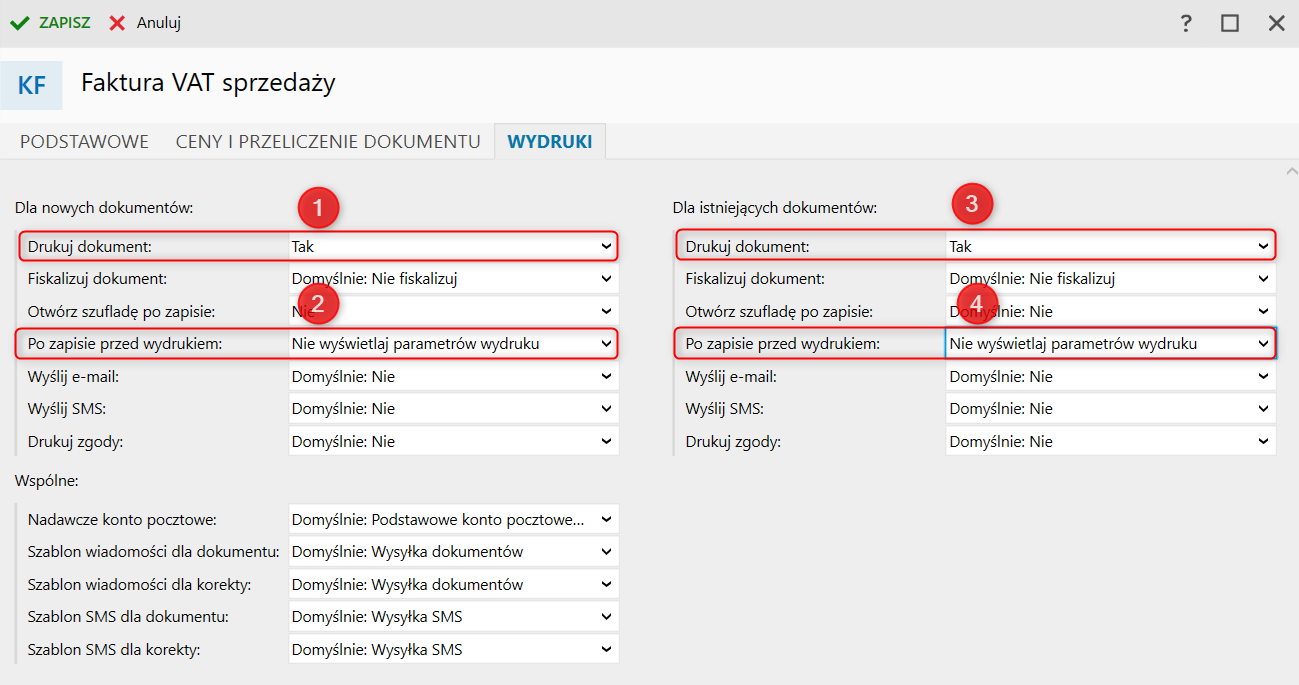Screen dimensions: 1299x685
Task: Click the scroll-up arrow of the form scrollbar
Action: [x=1290, y=172]
